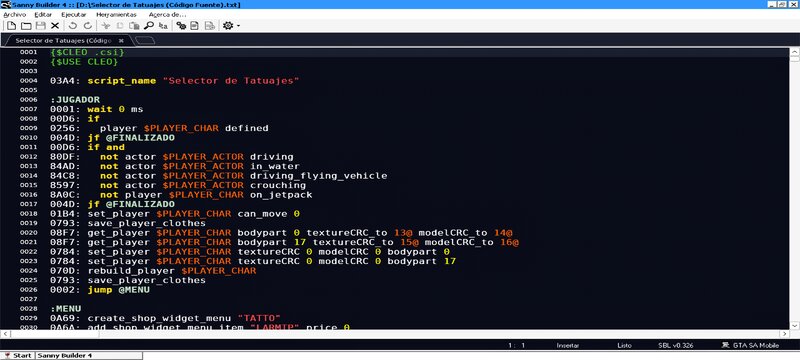Viewport: 800px width, 360px height.
Task: Create a new file with the blank page icon
Action: coord(11,25)
